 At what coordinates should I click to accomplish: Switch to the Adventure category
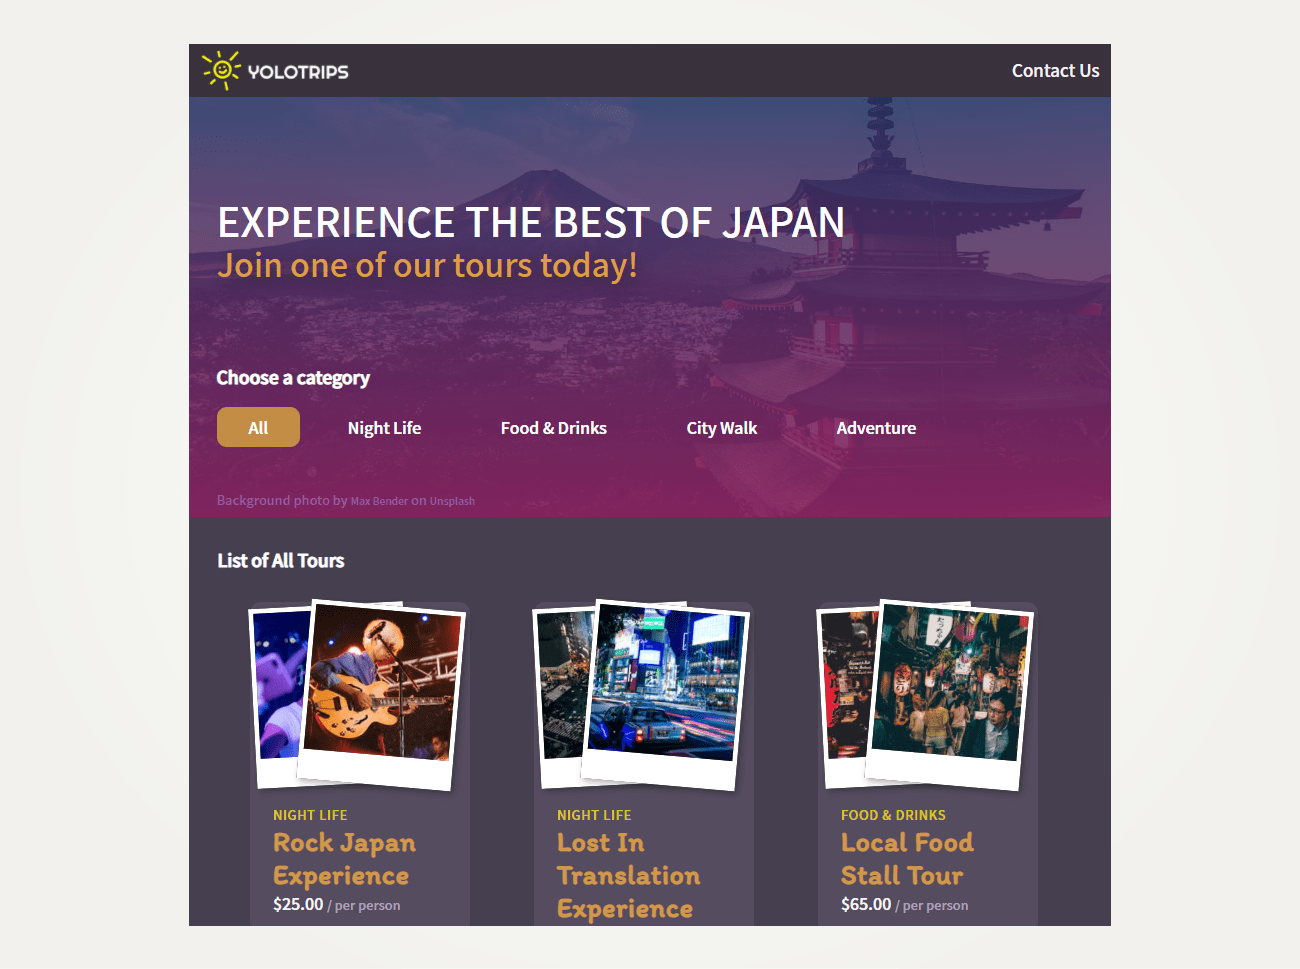(x=876, y=428)
